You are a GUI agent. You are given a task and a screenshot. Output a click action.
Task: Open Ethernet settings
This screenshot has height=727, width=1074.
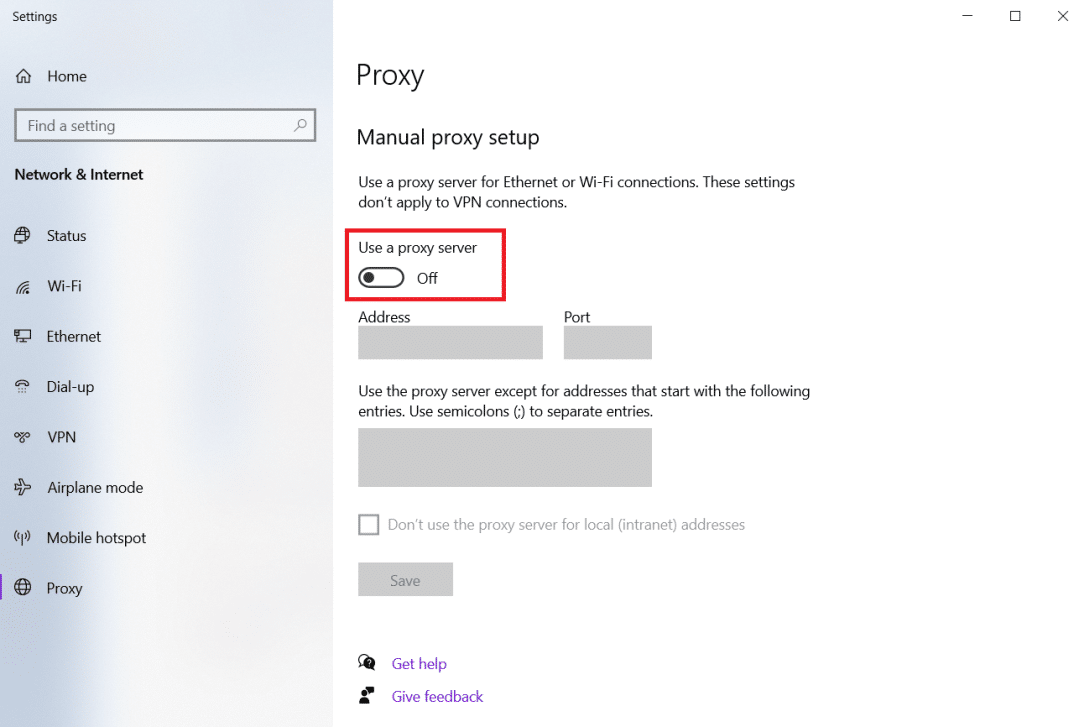tap(73, 336)
